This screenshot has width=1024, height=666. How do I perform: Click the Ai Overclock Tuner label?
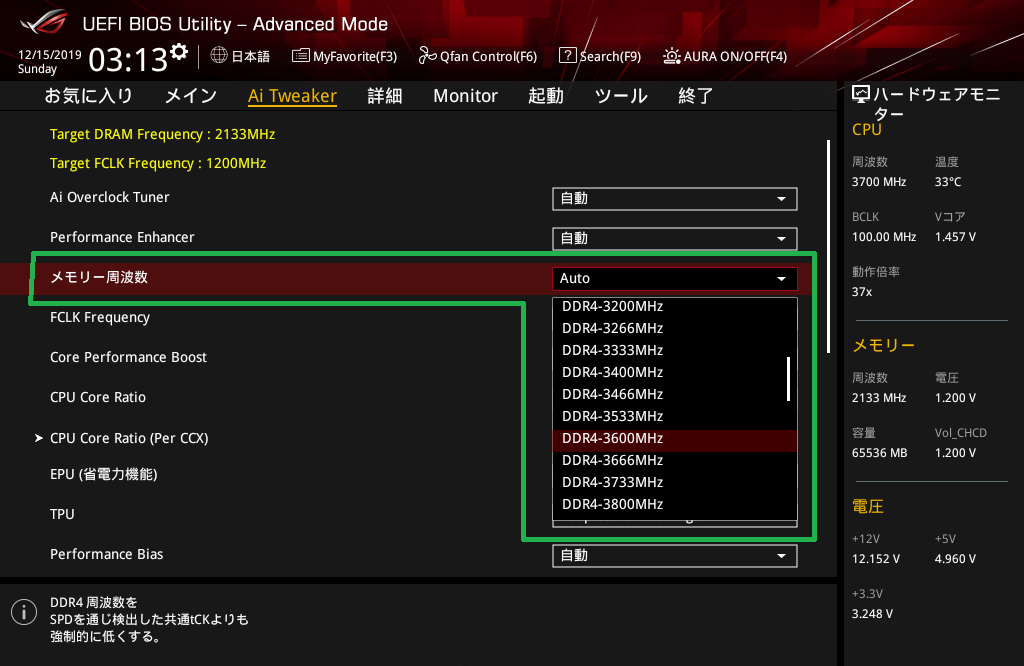coord(110,197)
